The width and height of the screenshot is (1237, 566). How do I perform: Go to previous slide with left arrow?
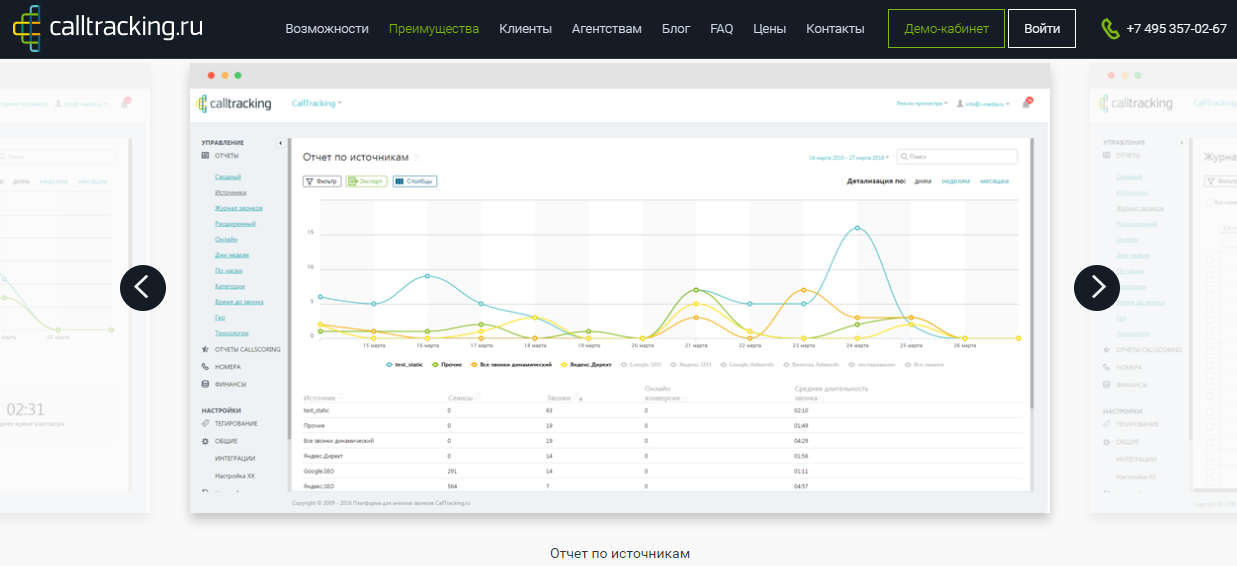143,288
